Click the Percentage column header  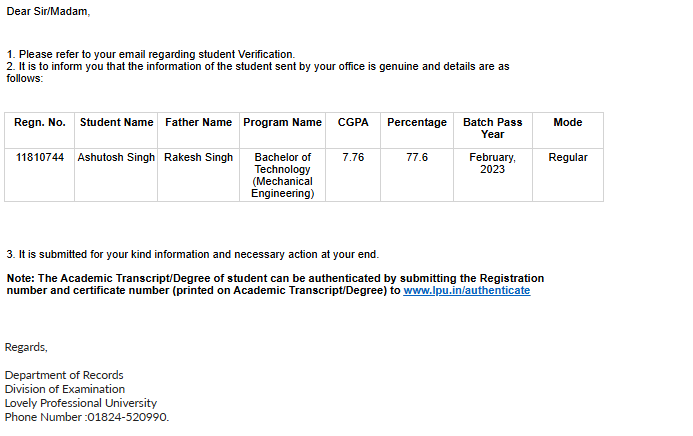(x=417, y=123)
